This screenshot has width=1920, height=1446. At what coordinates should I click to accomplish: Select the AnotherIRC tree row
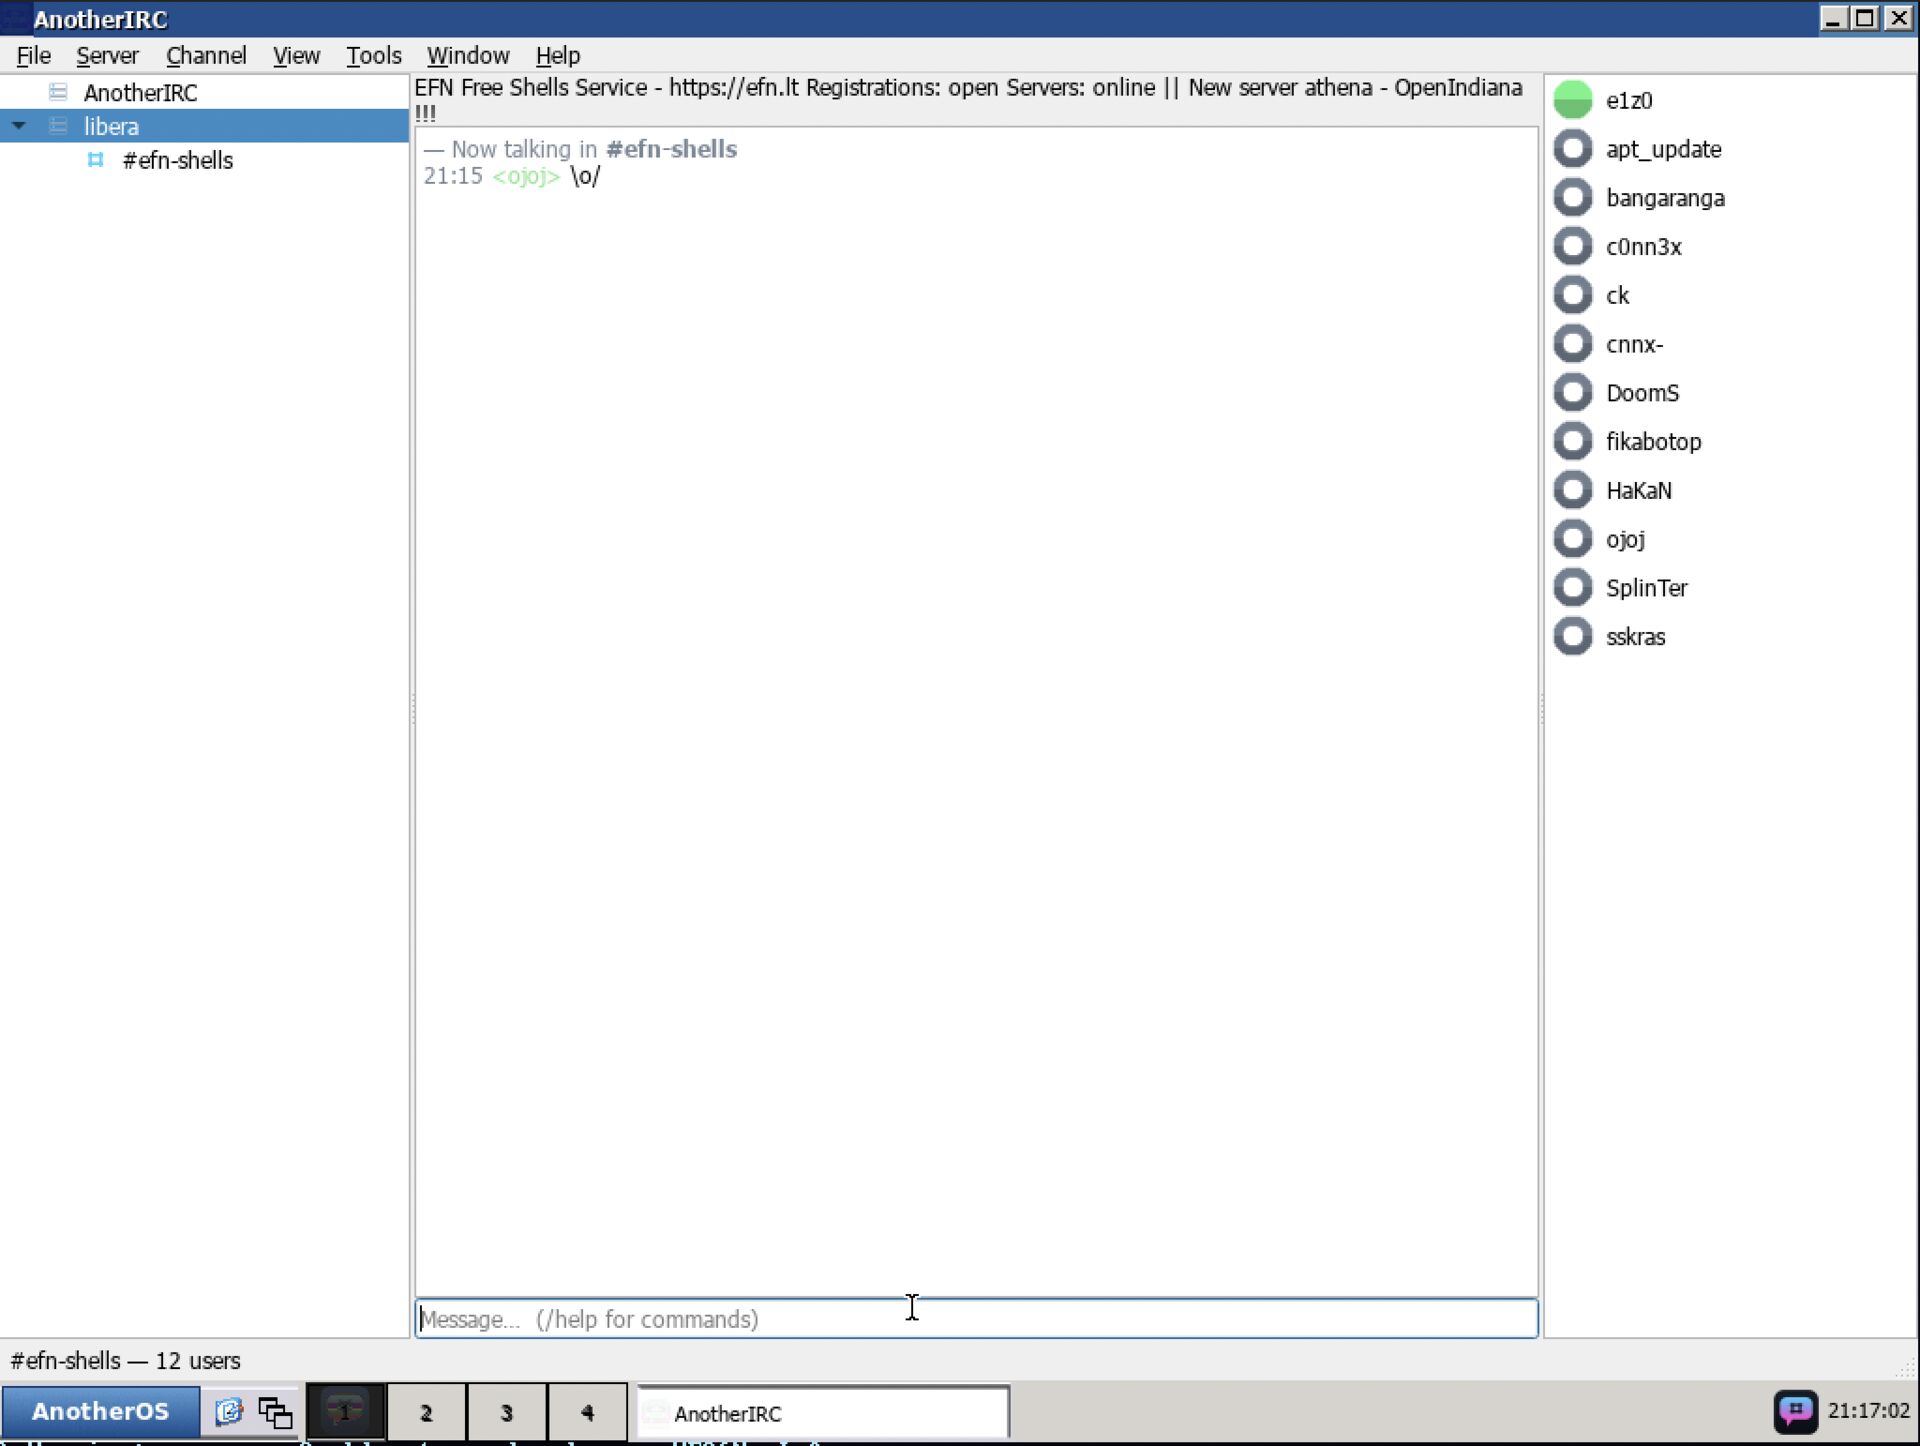pyautogui.click(x=204, y=93)
